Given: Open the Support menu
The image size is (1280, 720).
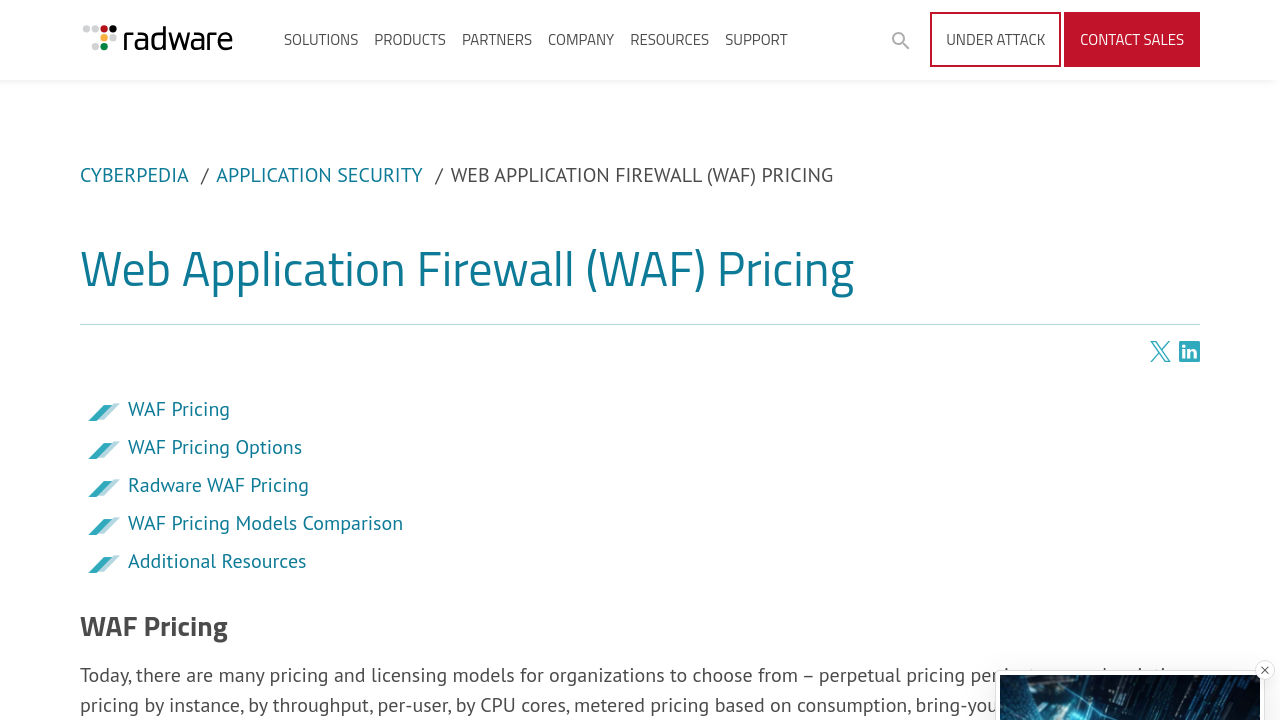Looking at the screenshot, I should coord(756,40).
